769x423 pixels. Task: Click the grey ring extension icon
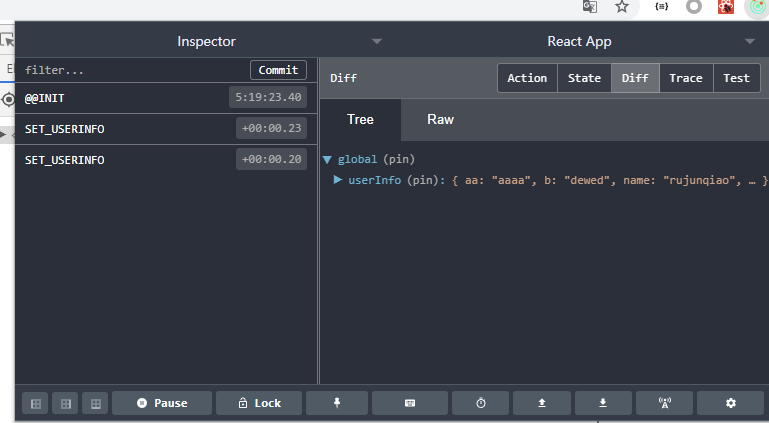pos(694,7)
